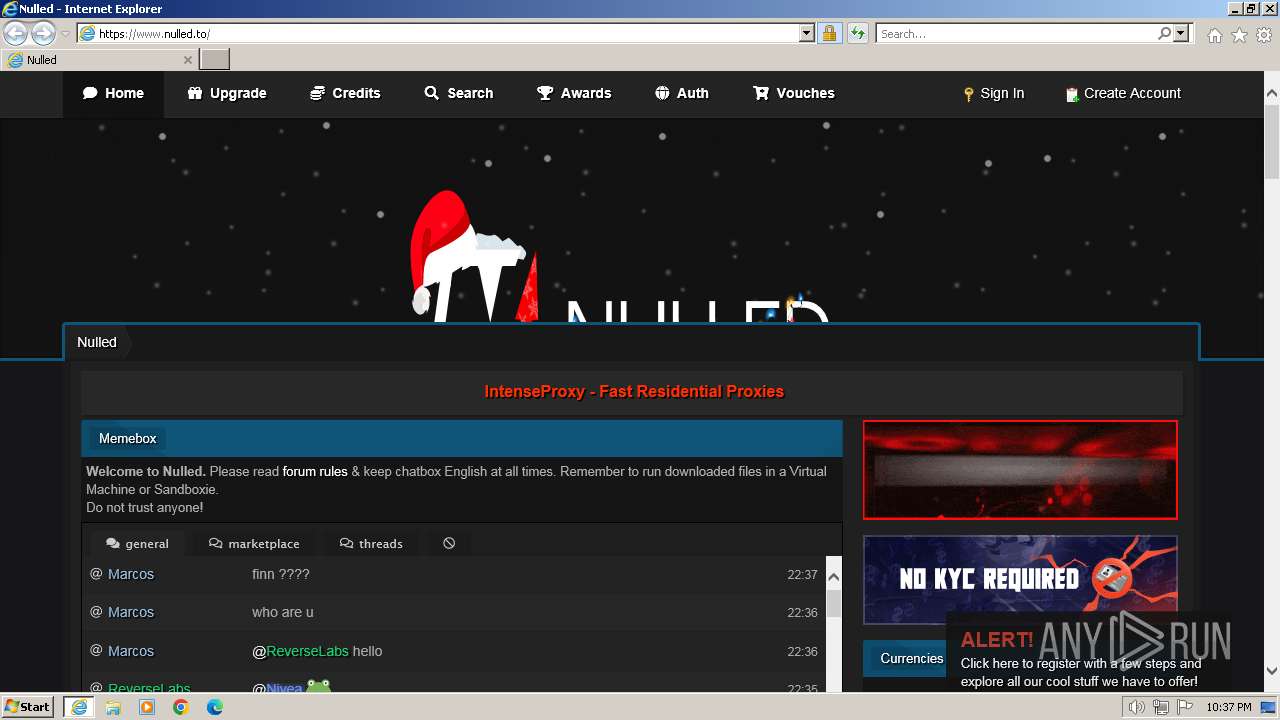Click the forum rules link

[315, 471]
